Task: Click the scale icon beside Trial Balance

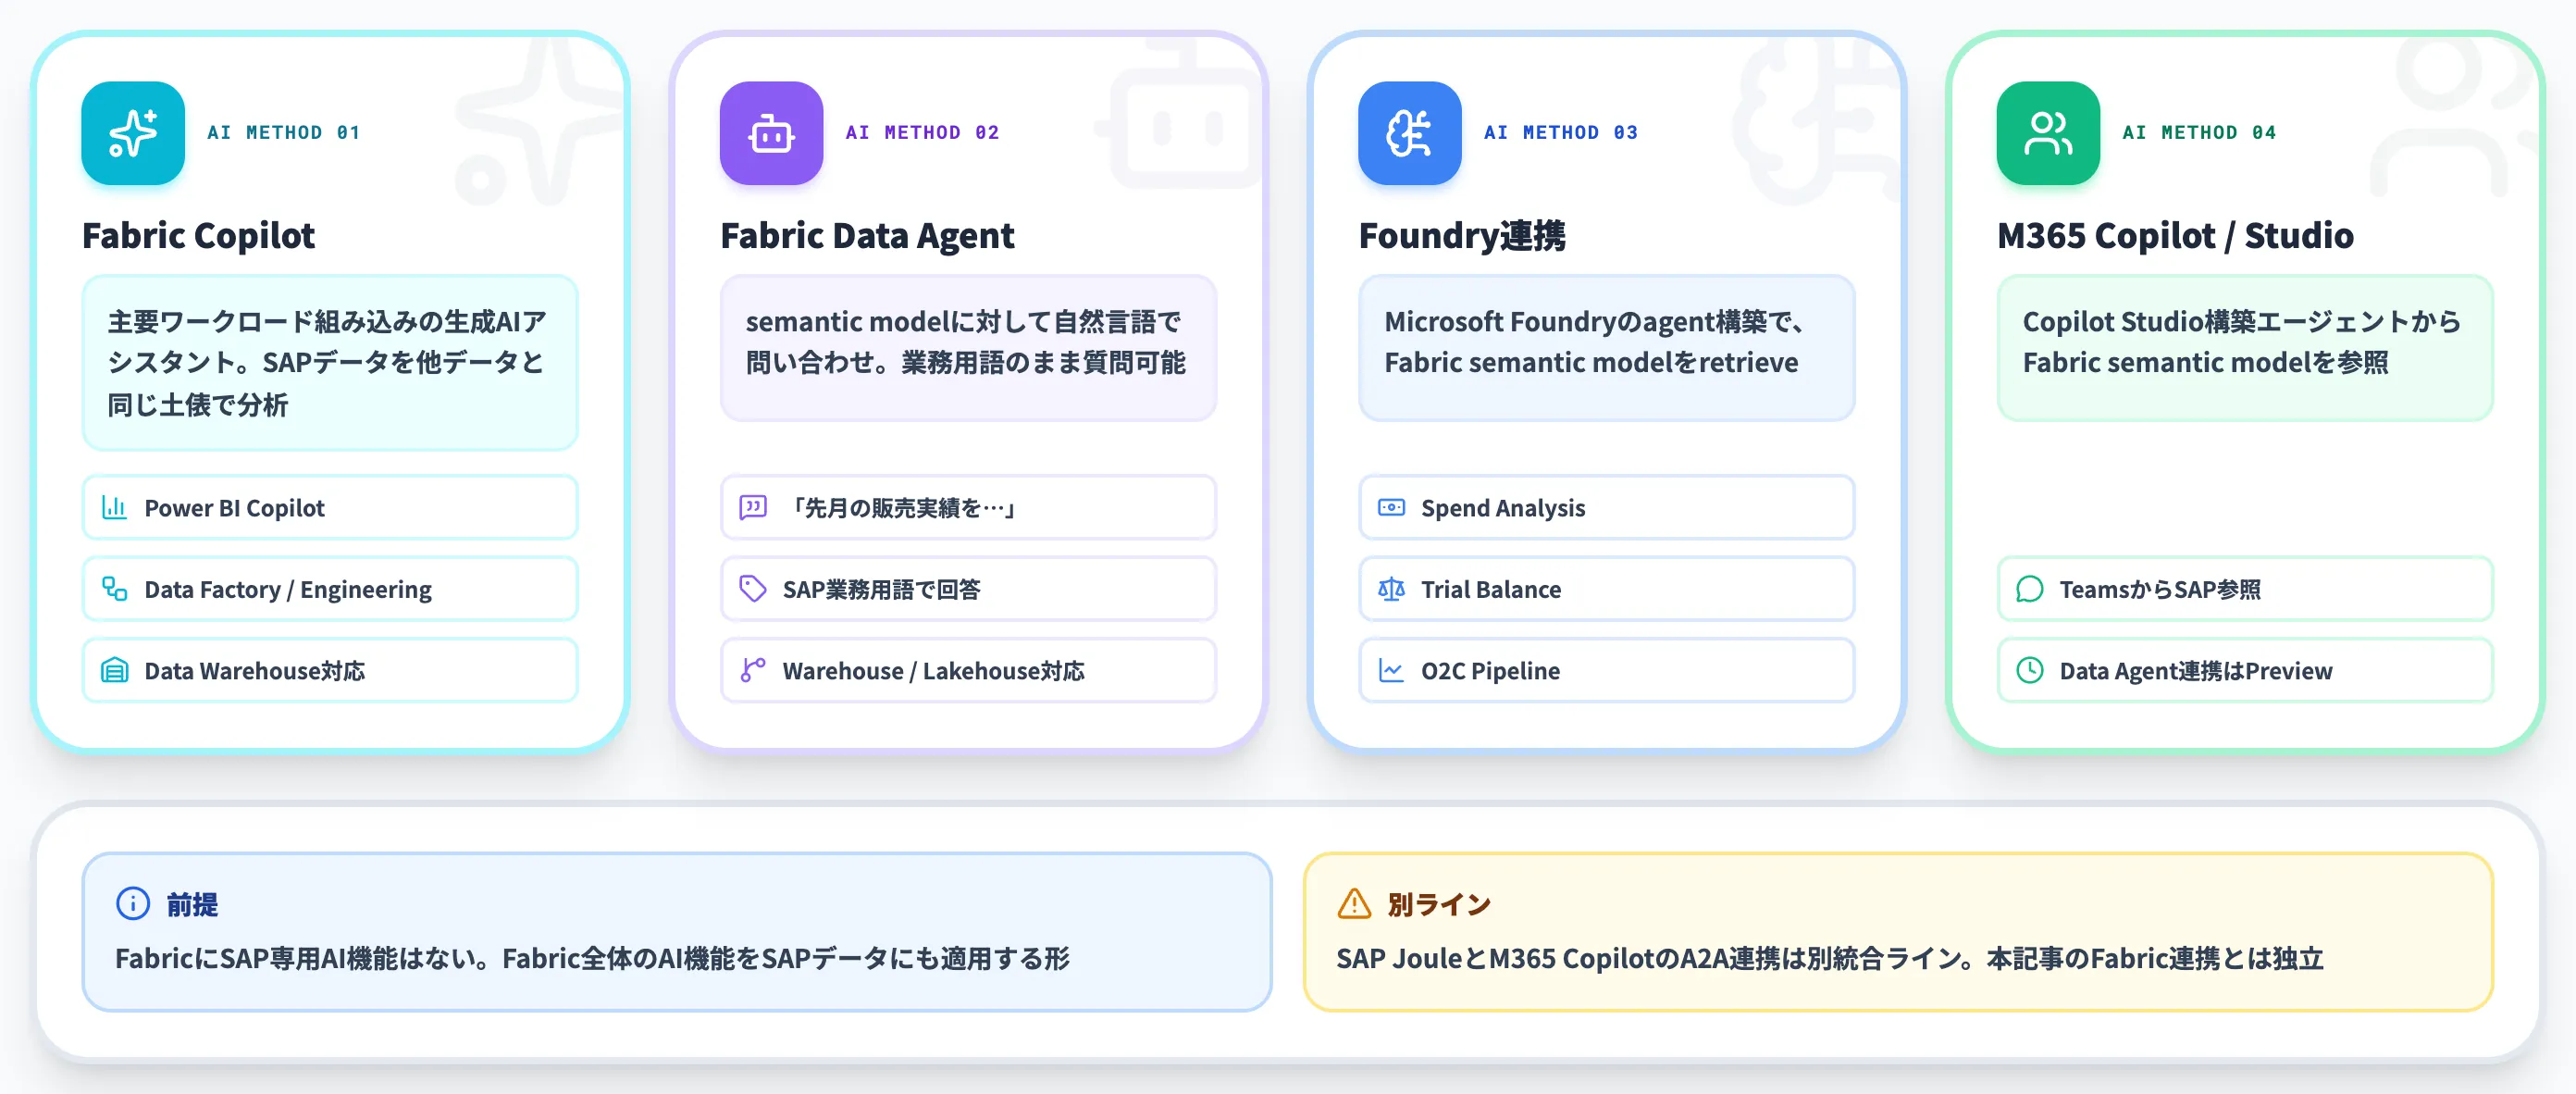Action: click(1391, 589)
